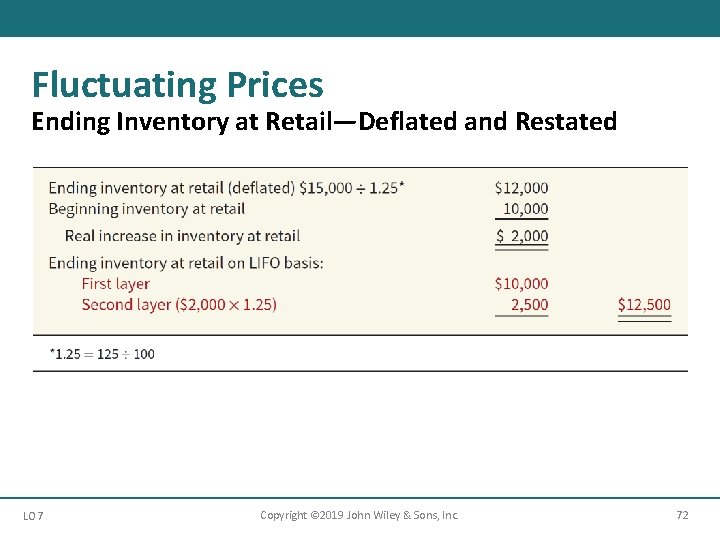This screenshot has height=540, width=720.
Task: Select Real increase in inventory at retail
Action: (182, 236)
